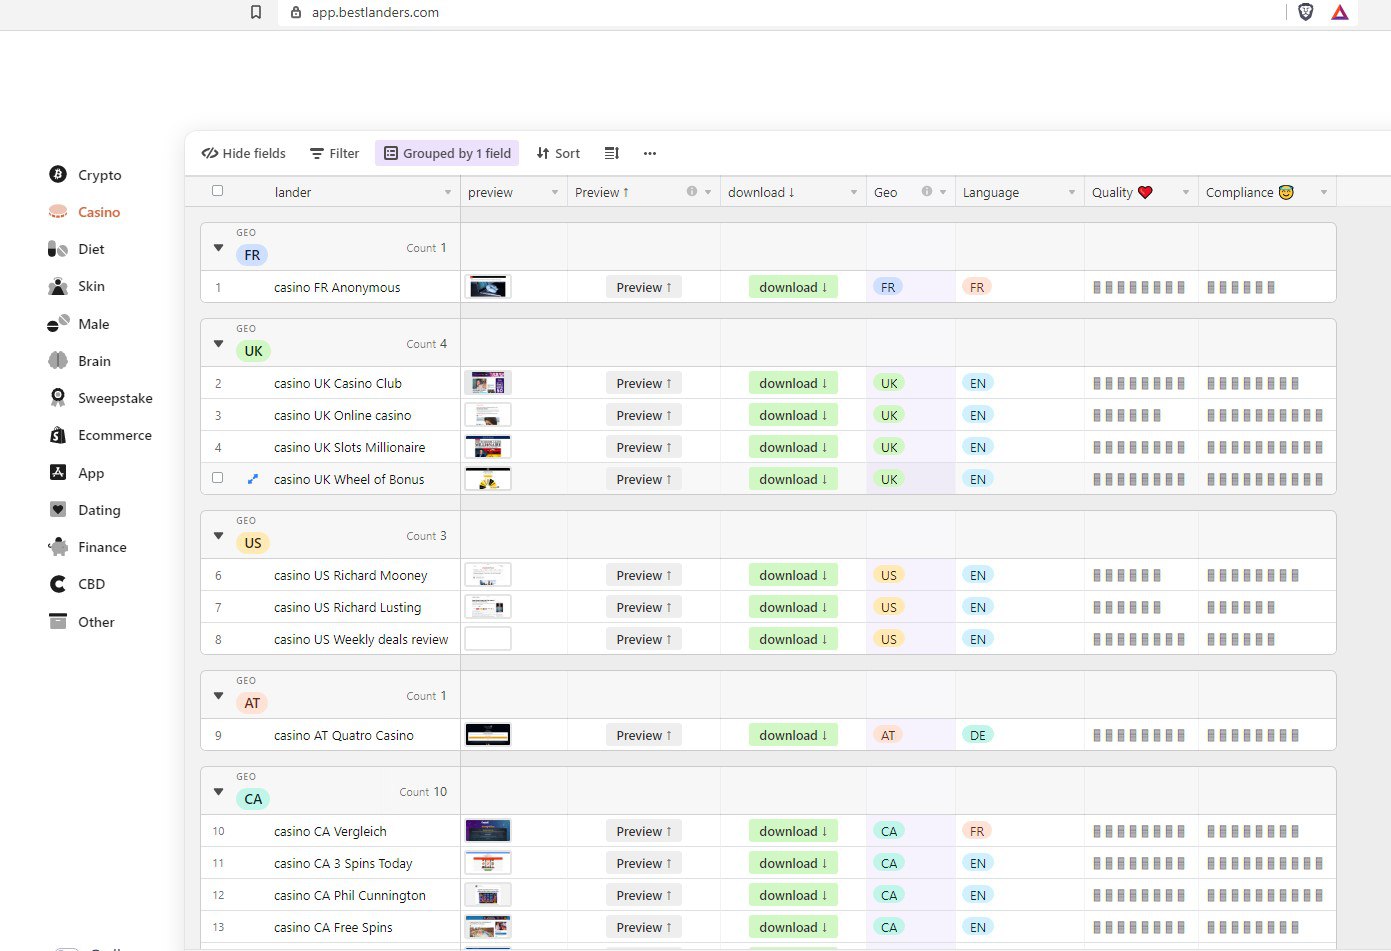Click info icon on Preview column header
Viewport: 1391px width, 951px height.
692,191
